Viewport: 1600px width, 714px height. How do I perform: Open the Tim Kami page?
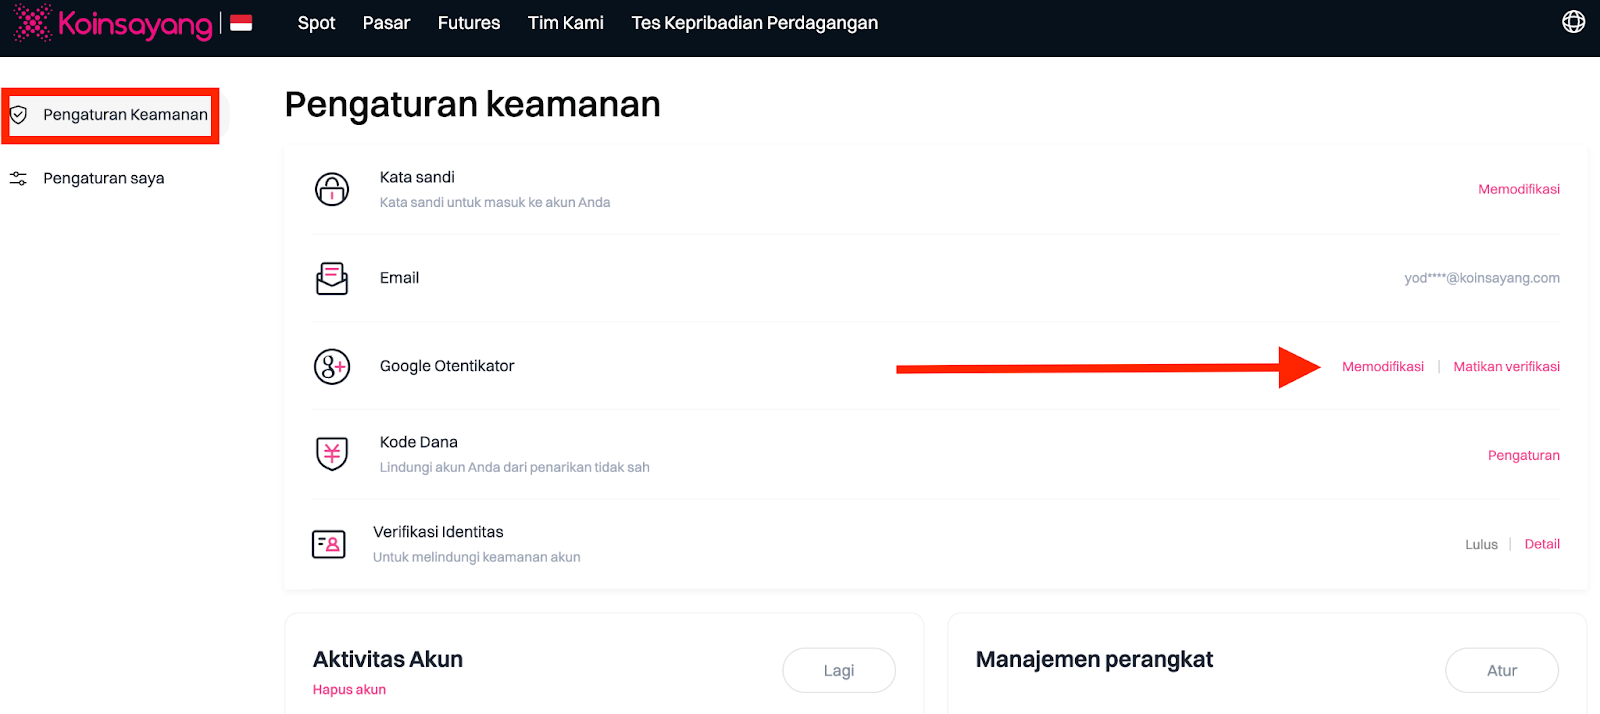point(565,23)
